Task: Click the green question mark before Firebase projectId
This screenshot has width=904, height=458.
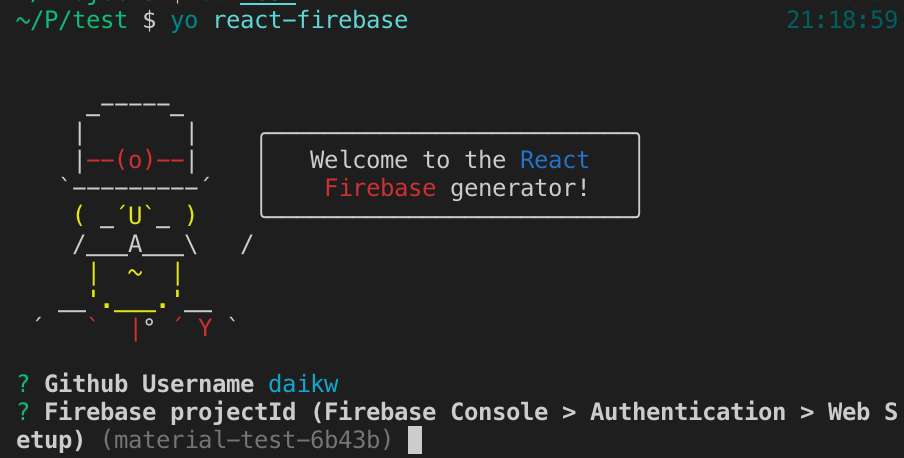Action: [23, 412]
